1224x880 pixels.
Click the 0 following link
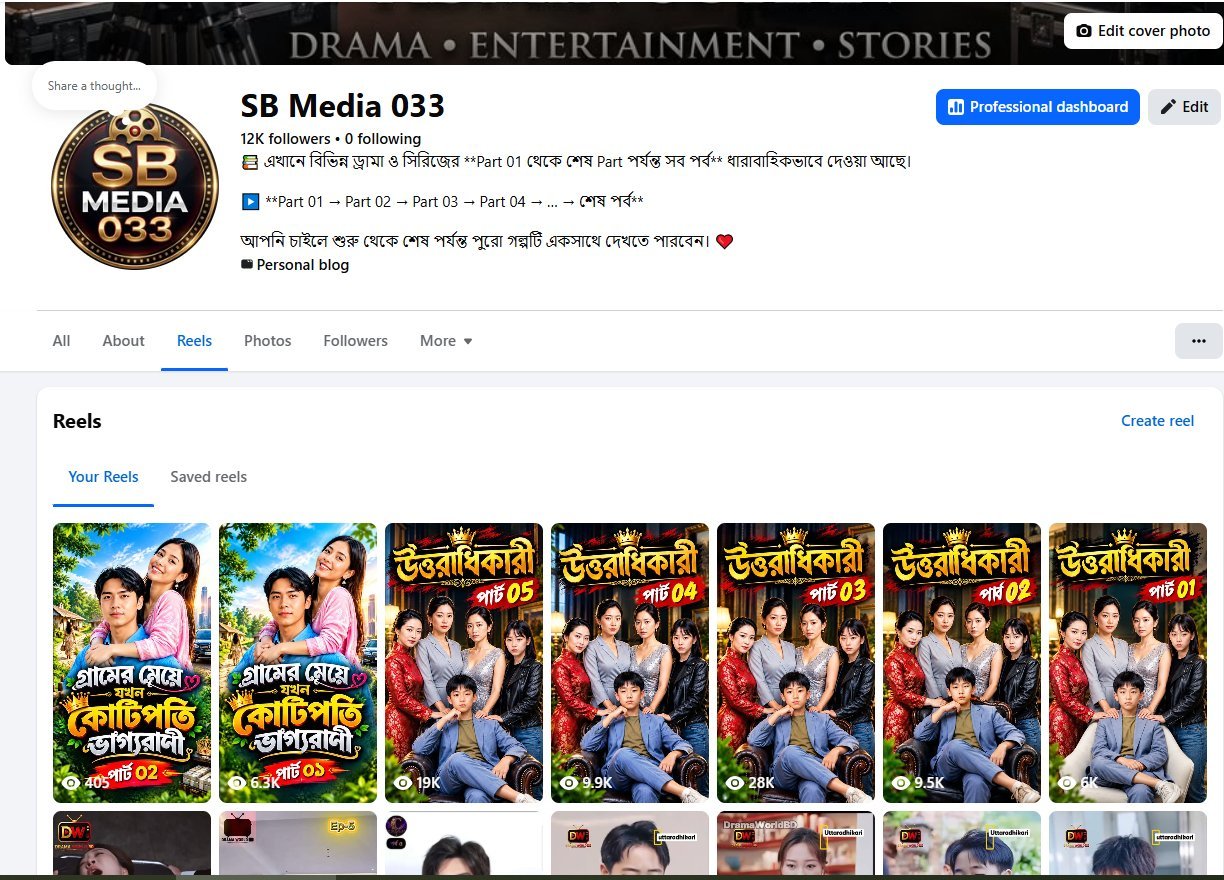tap(383, 139)
